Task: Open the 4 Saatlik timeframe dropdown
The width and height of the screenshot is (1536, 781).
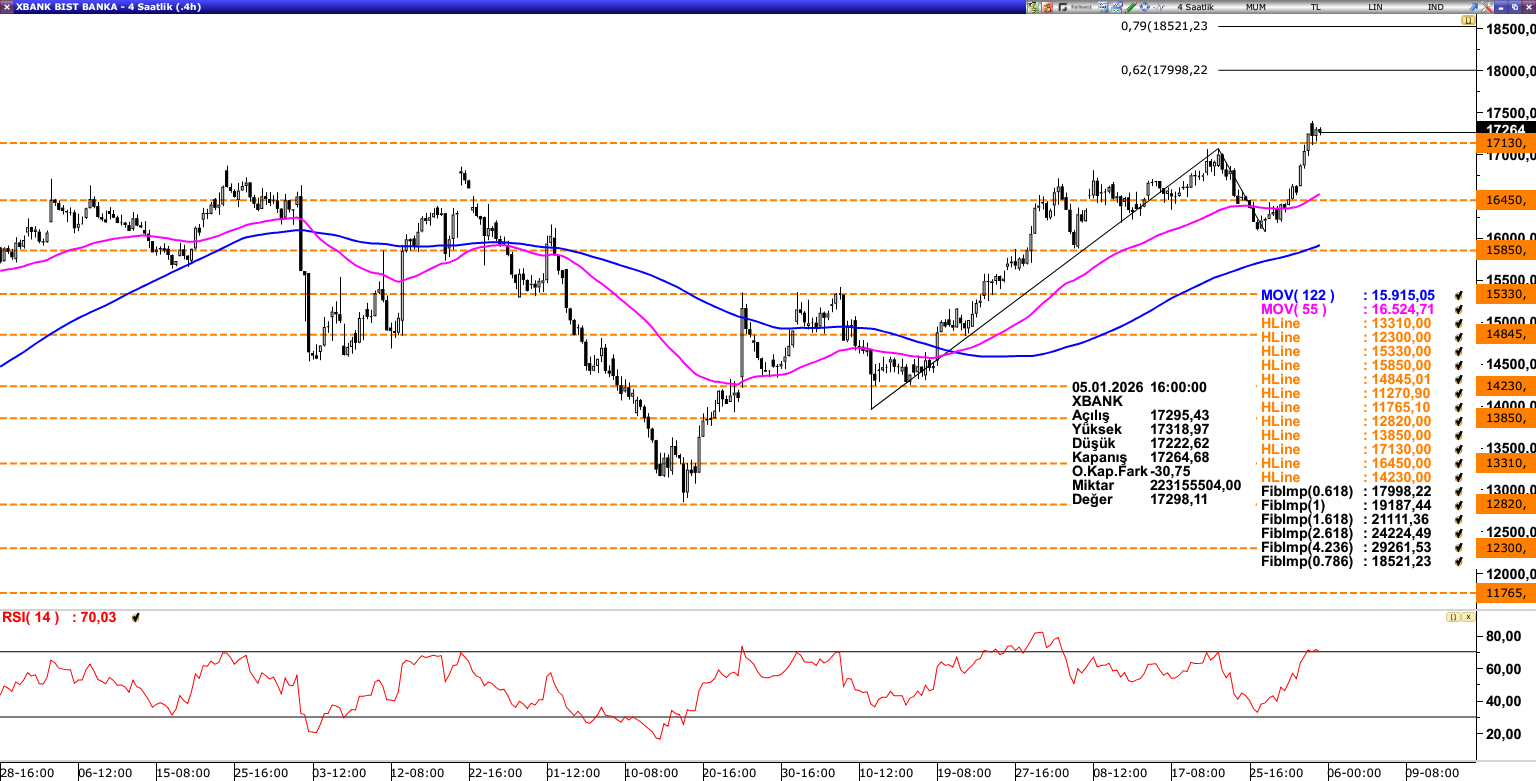Action: click(x=1194, y=7)
